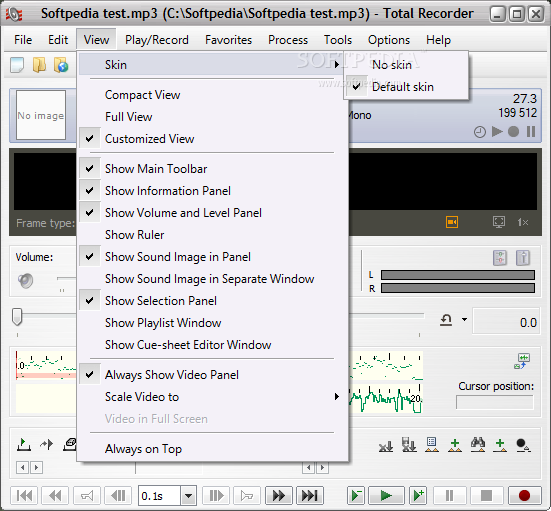Click the 1x video scale icon
Screen dimensions: 551x511
click(523, 222)
